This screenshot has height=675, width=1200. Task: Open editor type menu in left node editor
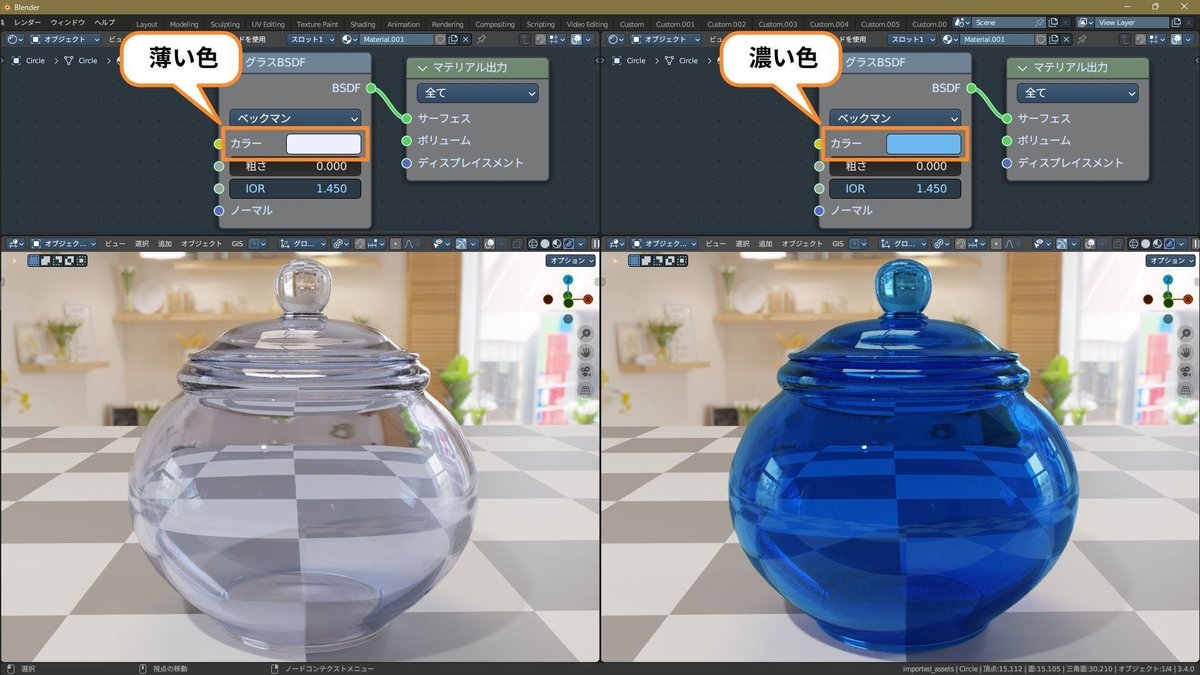pyautogui.click(x=15, y=39)
